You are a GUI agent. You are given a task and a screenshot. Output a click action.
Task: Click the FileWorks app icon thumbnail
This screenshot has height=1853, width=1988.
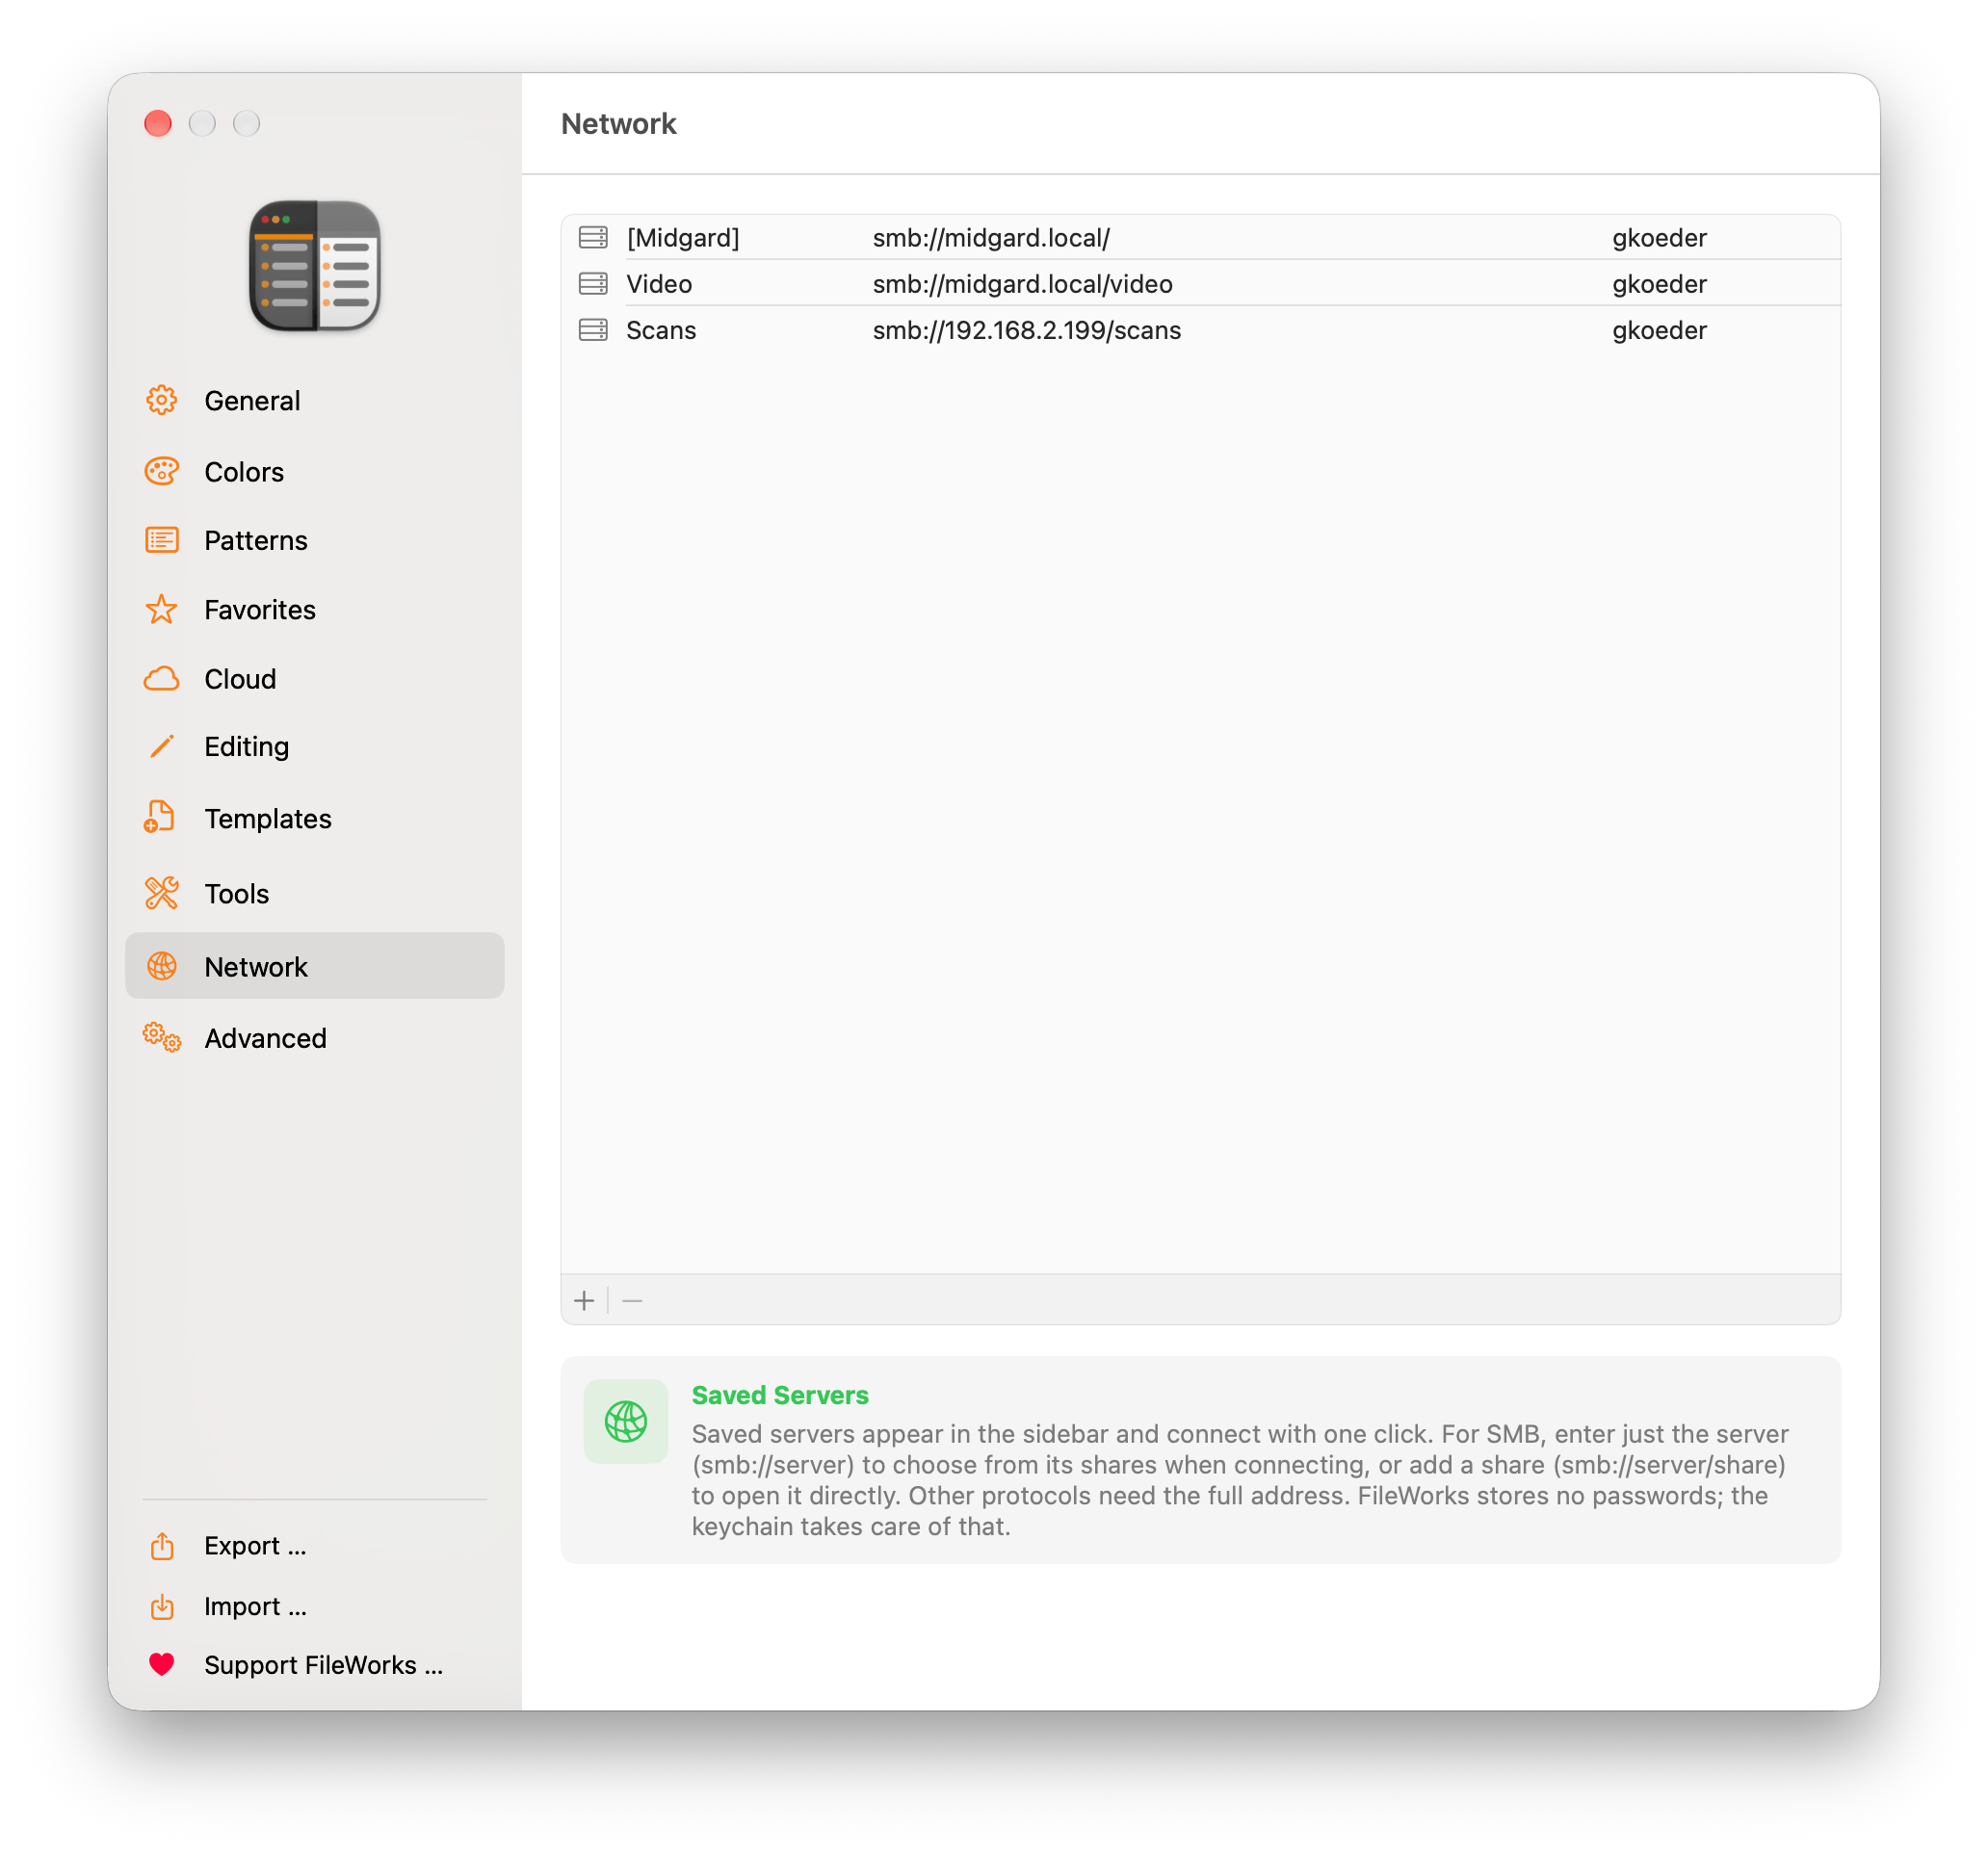tap(315, 265)
